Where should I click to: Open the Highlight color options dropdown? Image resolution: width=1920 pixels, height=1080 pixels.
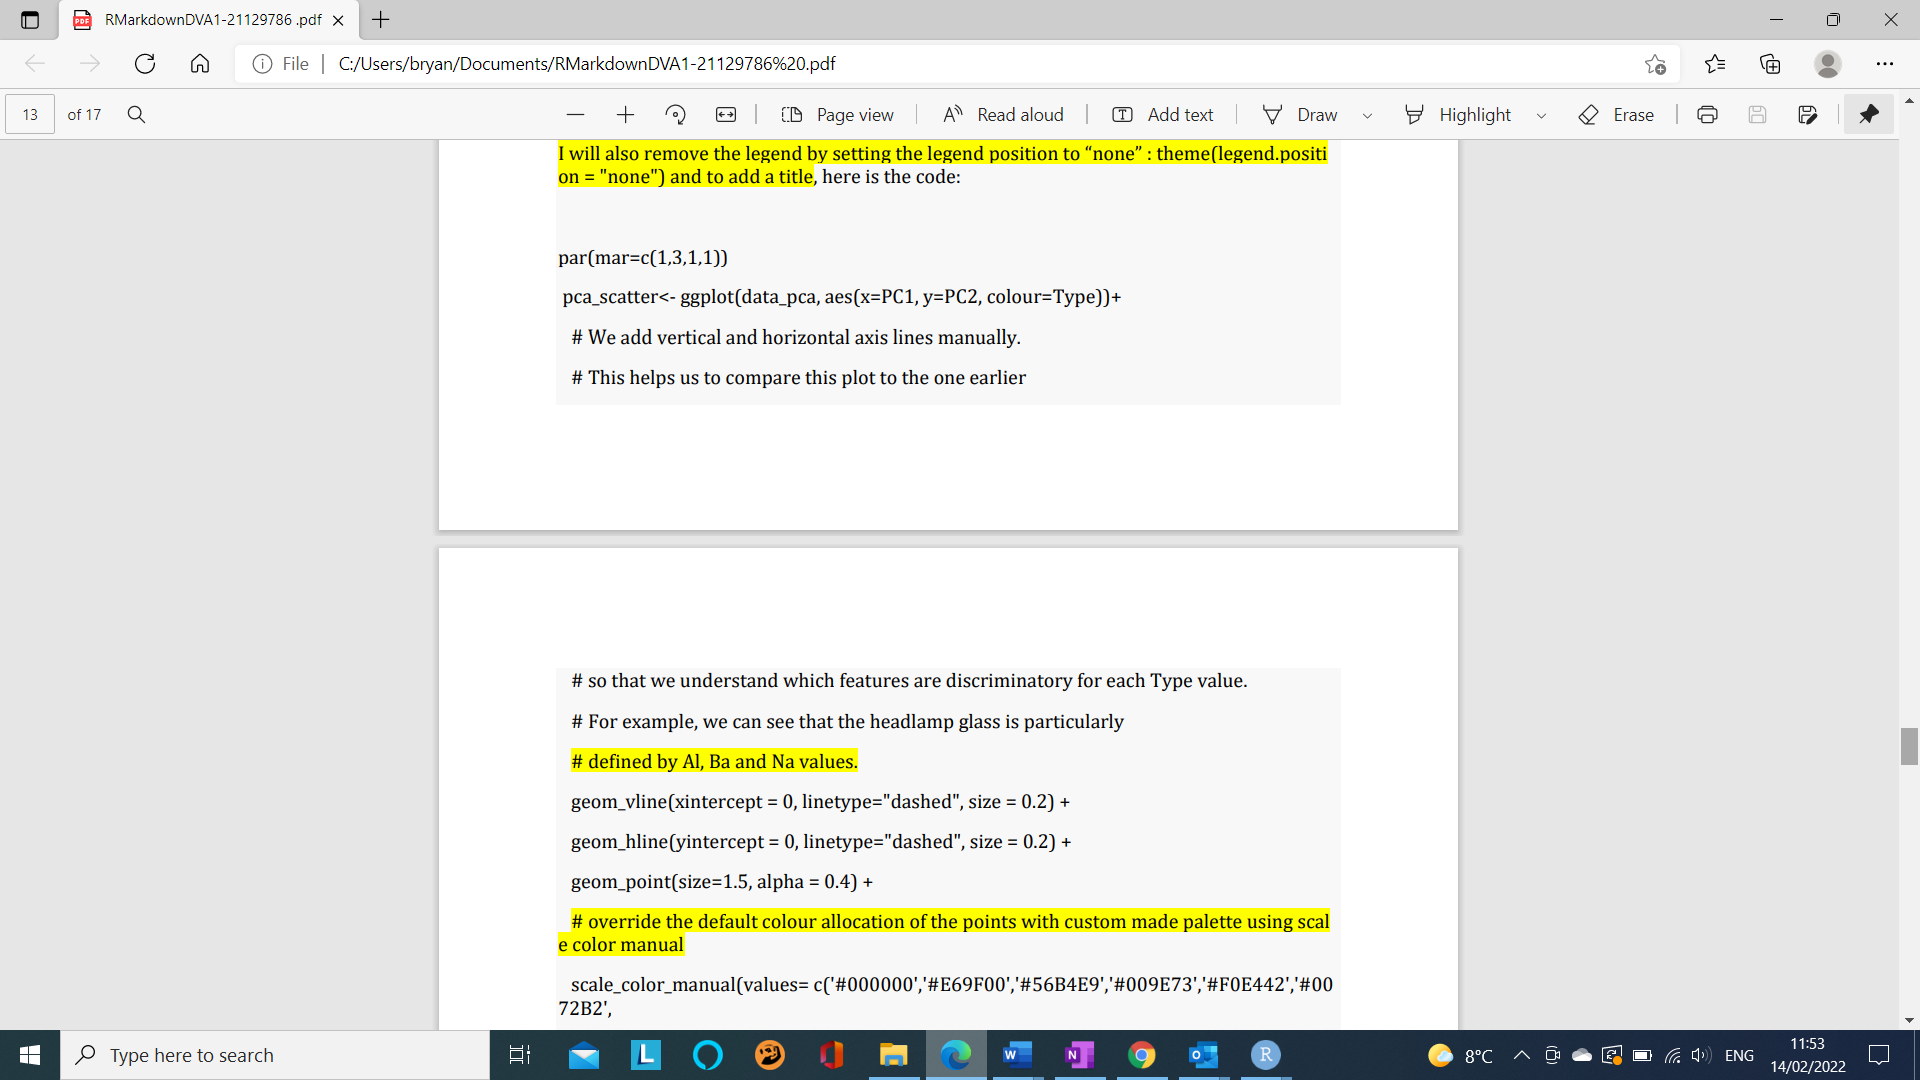click(1541, 114)
